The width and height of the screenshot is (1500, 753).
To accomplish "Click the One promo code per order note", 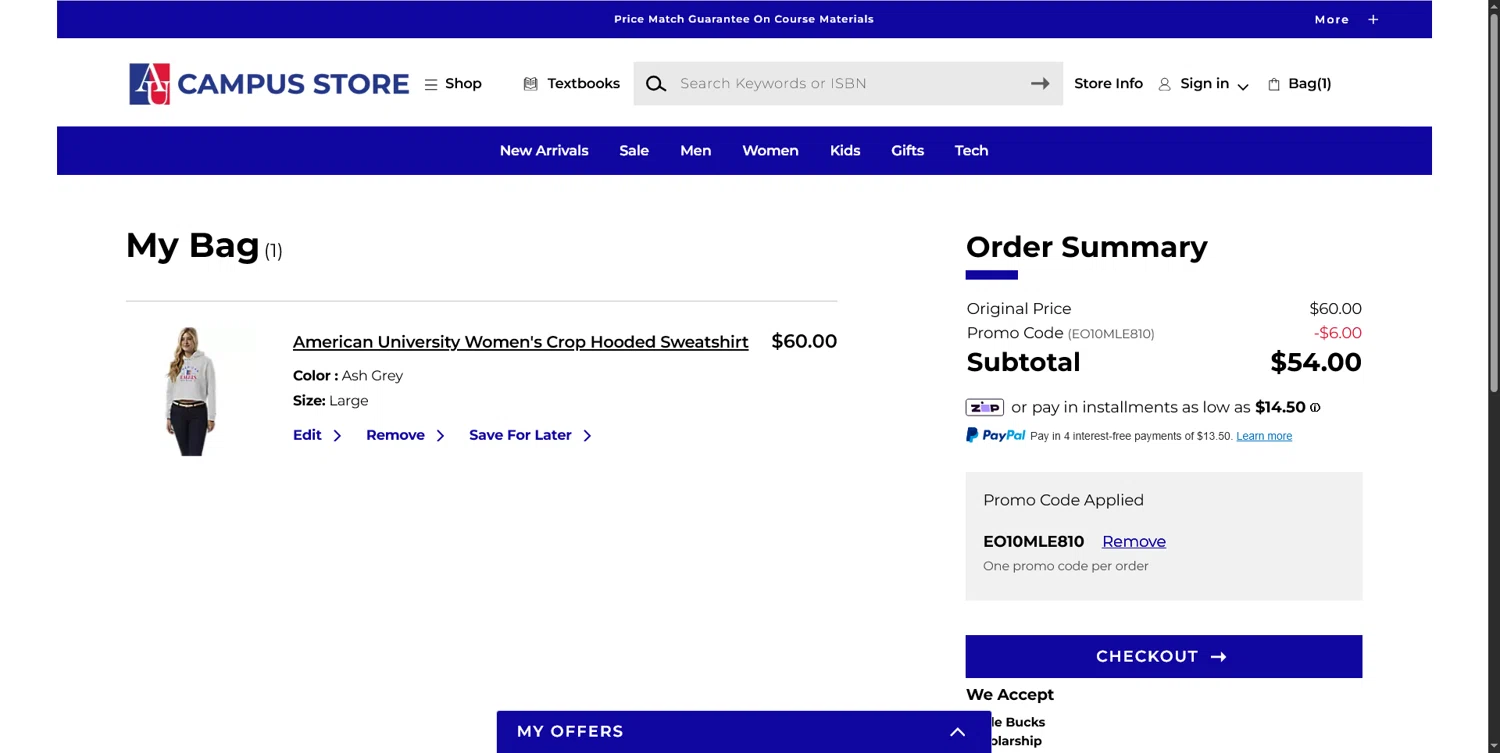I will coord(1066,566).
